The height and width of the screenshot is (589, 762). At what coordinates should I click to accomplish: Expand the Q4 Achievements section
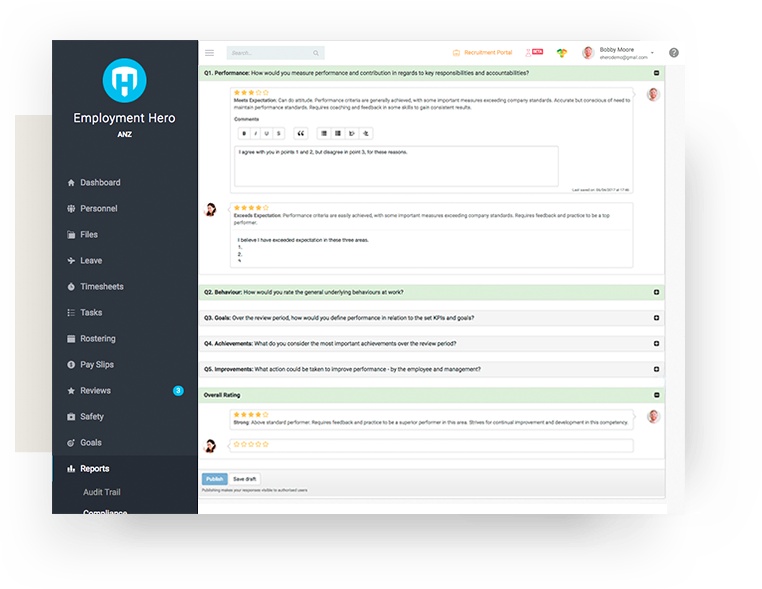[x=657, y=344]
